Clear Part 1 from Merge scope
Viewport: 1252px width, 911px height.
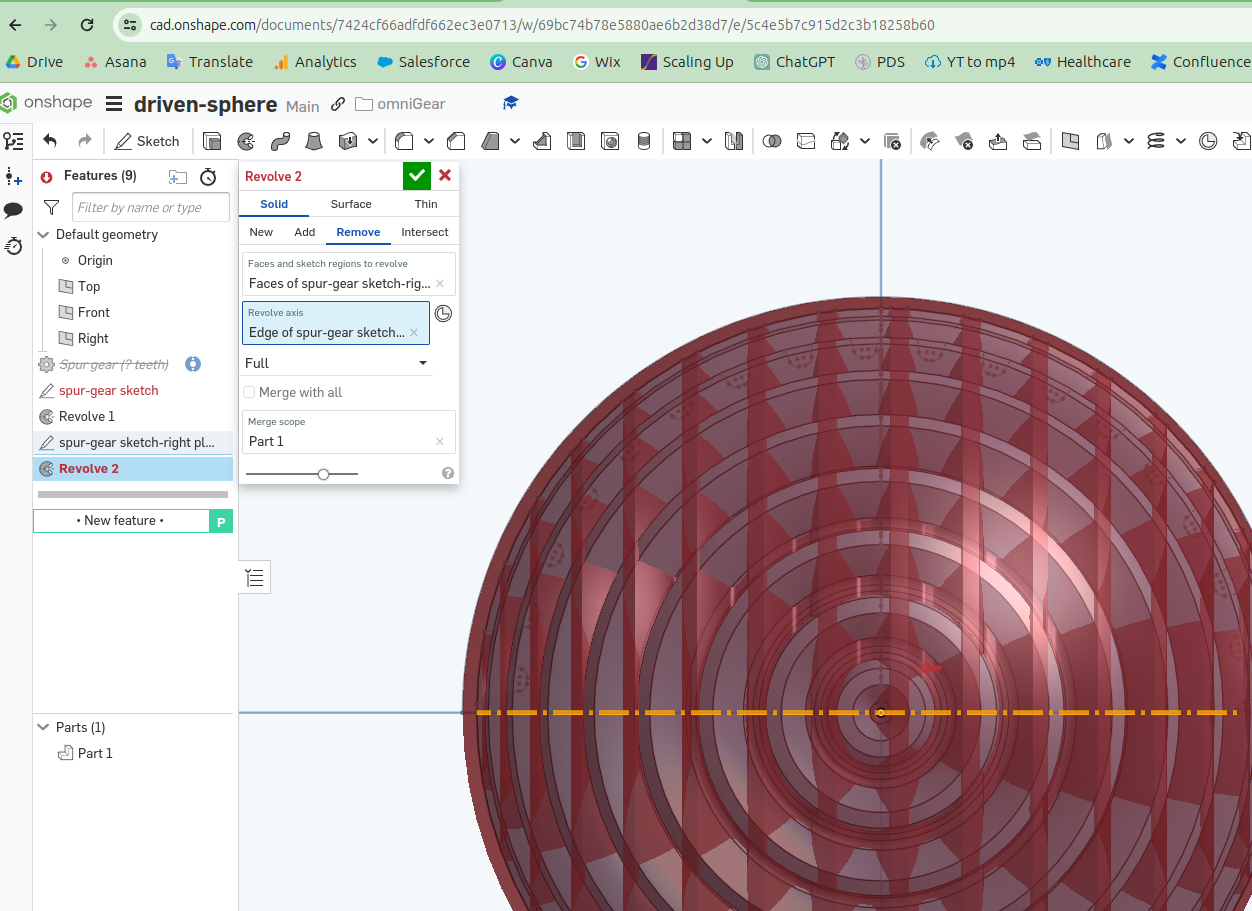click(440, 442)
